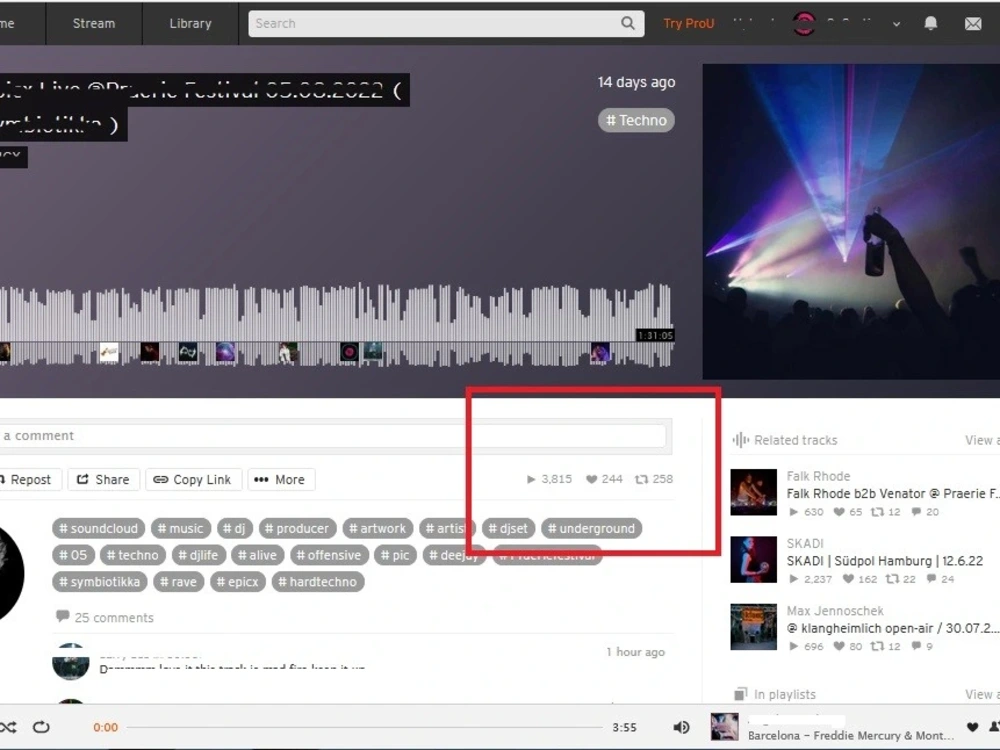Select the # underground tag

click(591, 528)
